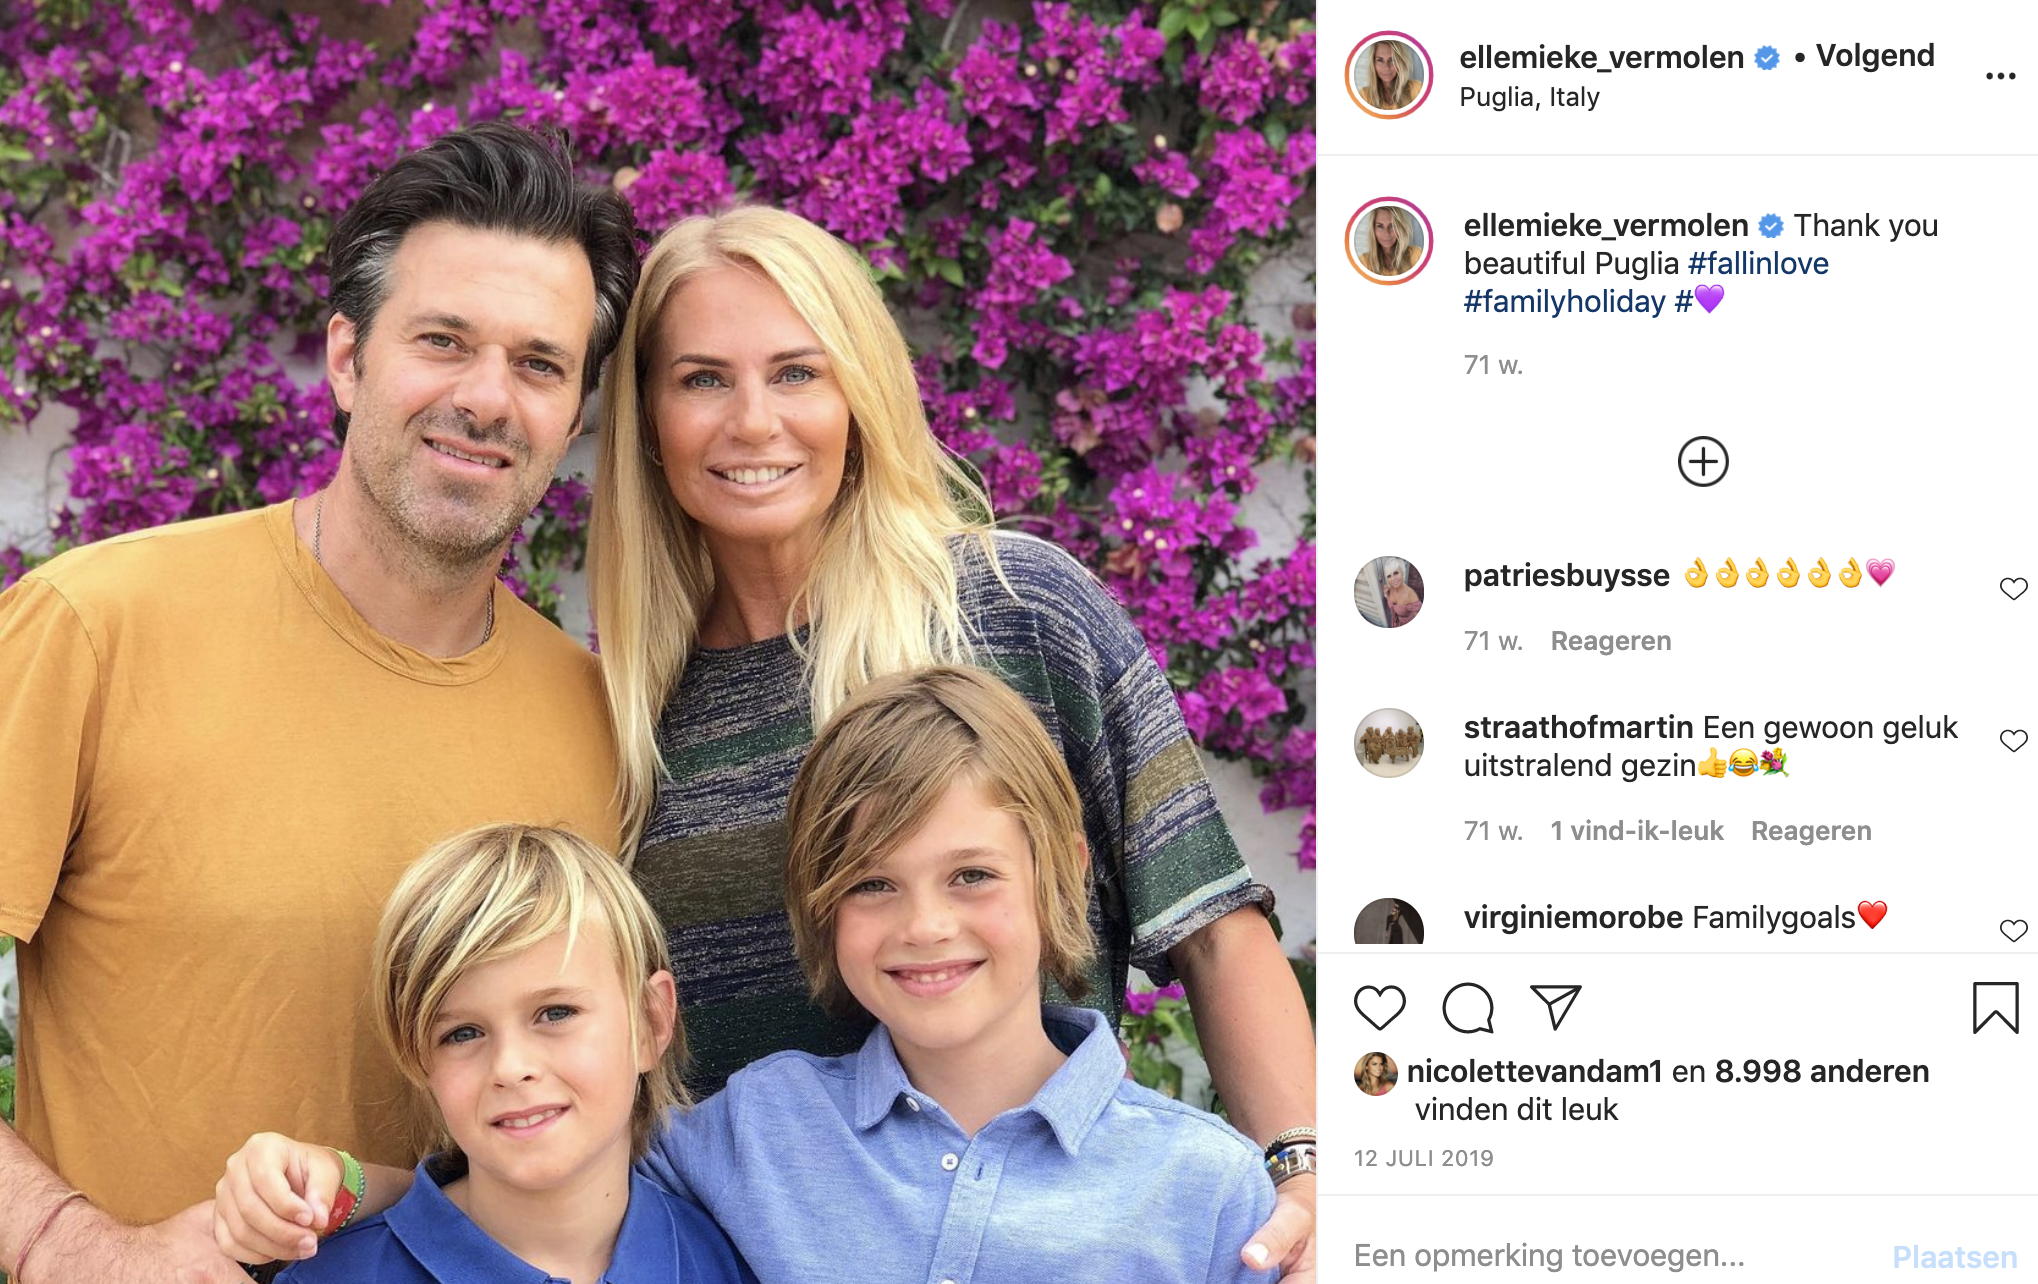This screenshot has width=2038, height=1284.
Task: Save the post with the bookmark icon
Action: [x=1995, y=1007]
